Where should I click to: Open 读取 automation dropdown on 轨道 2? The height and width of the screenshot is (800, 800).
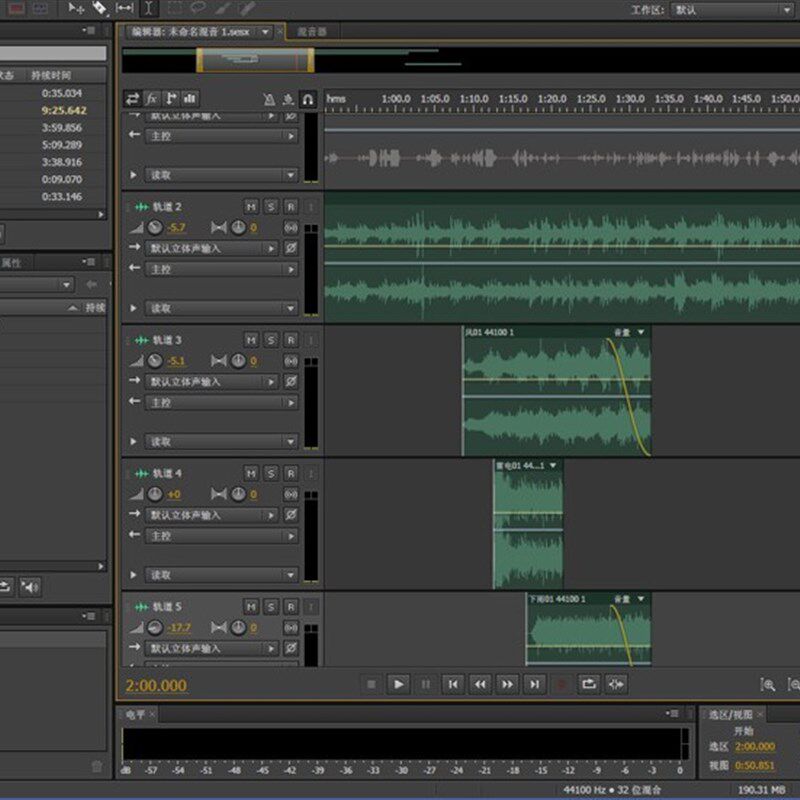coord(221,308)
